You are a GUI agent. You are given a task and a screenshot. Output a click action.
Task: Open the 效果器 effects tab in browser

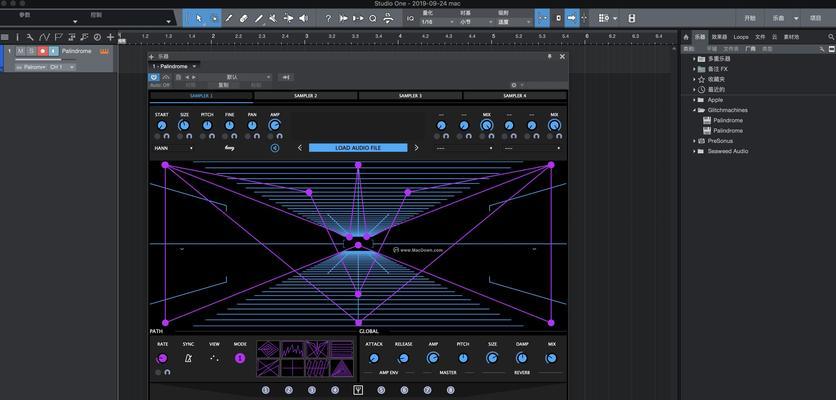(x=719, y=37)
